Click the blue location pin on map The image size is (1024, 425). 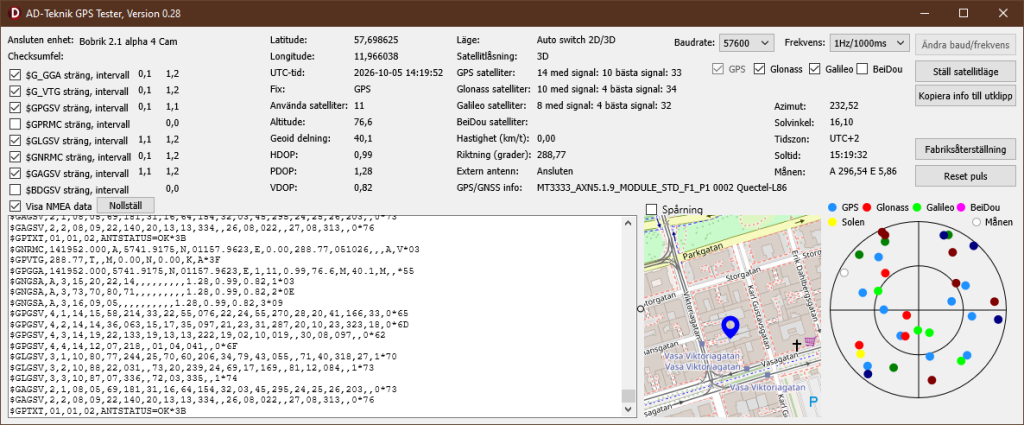(x=729, y=326)
